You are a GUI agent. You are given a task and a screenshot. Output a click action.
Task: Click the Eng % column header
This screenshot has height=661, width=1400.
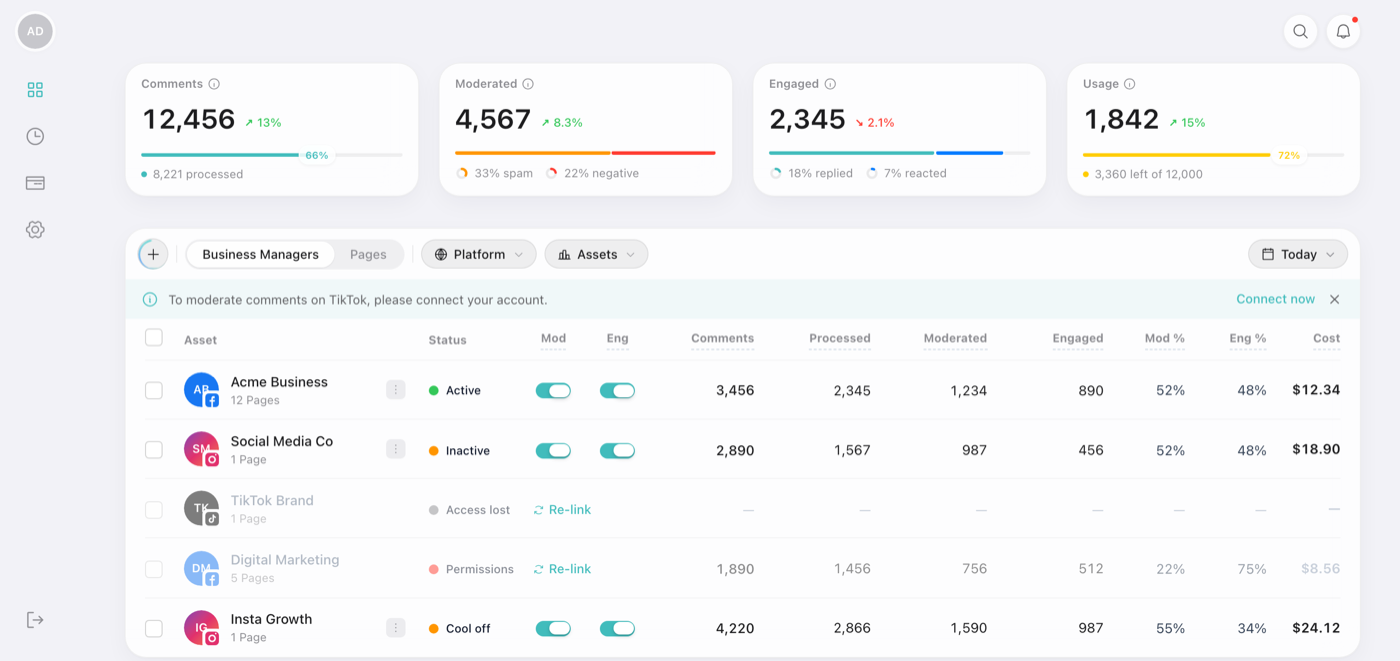(1248, 339)
